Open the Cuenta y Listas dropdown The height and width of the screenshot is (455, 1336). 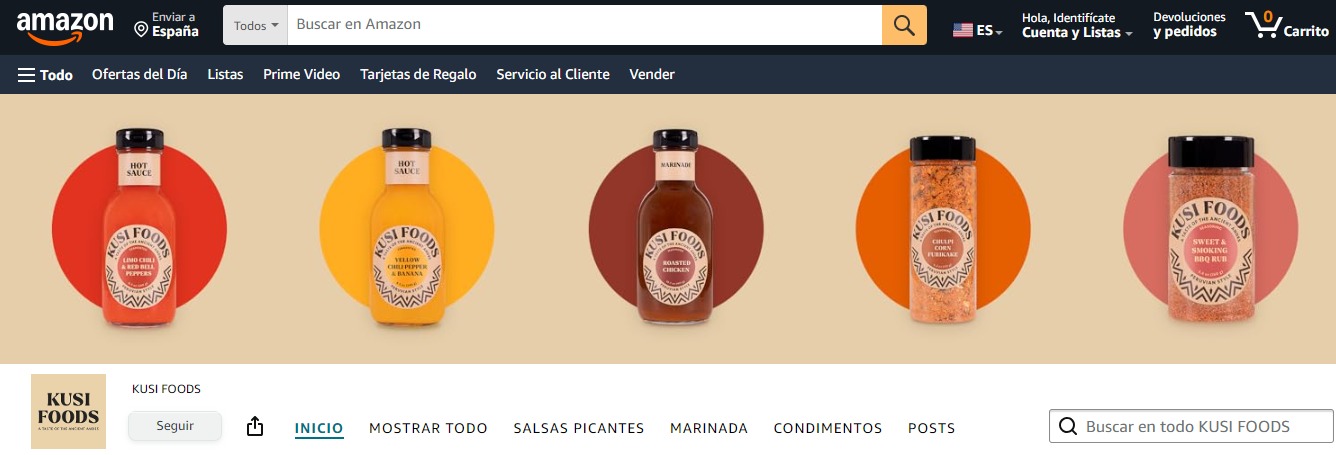tap(1077, 32)
